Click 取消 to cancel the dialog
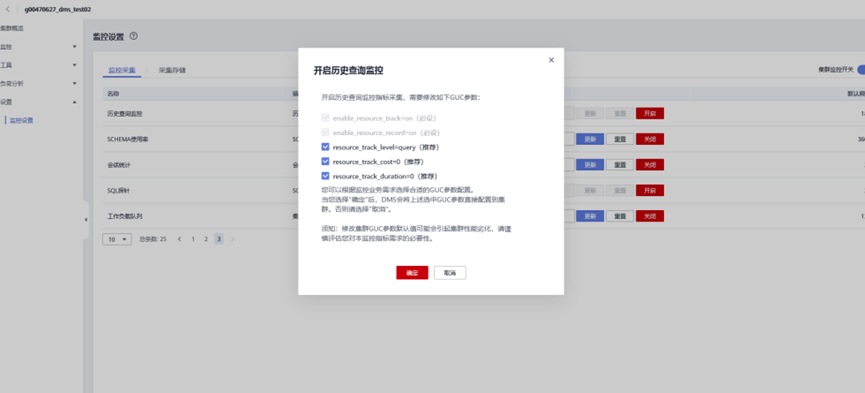The image size is (865, 393). 450,273
